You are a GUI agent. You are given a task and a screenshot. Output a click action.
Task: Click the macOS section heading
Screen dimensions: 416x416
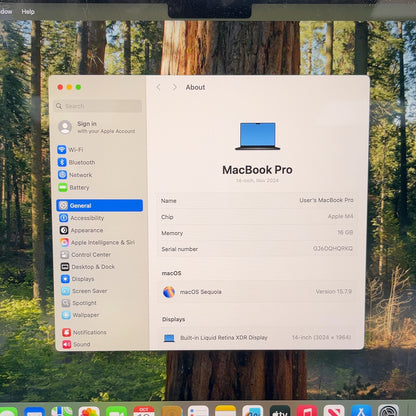click(x=171, y=273)
